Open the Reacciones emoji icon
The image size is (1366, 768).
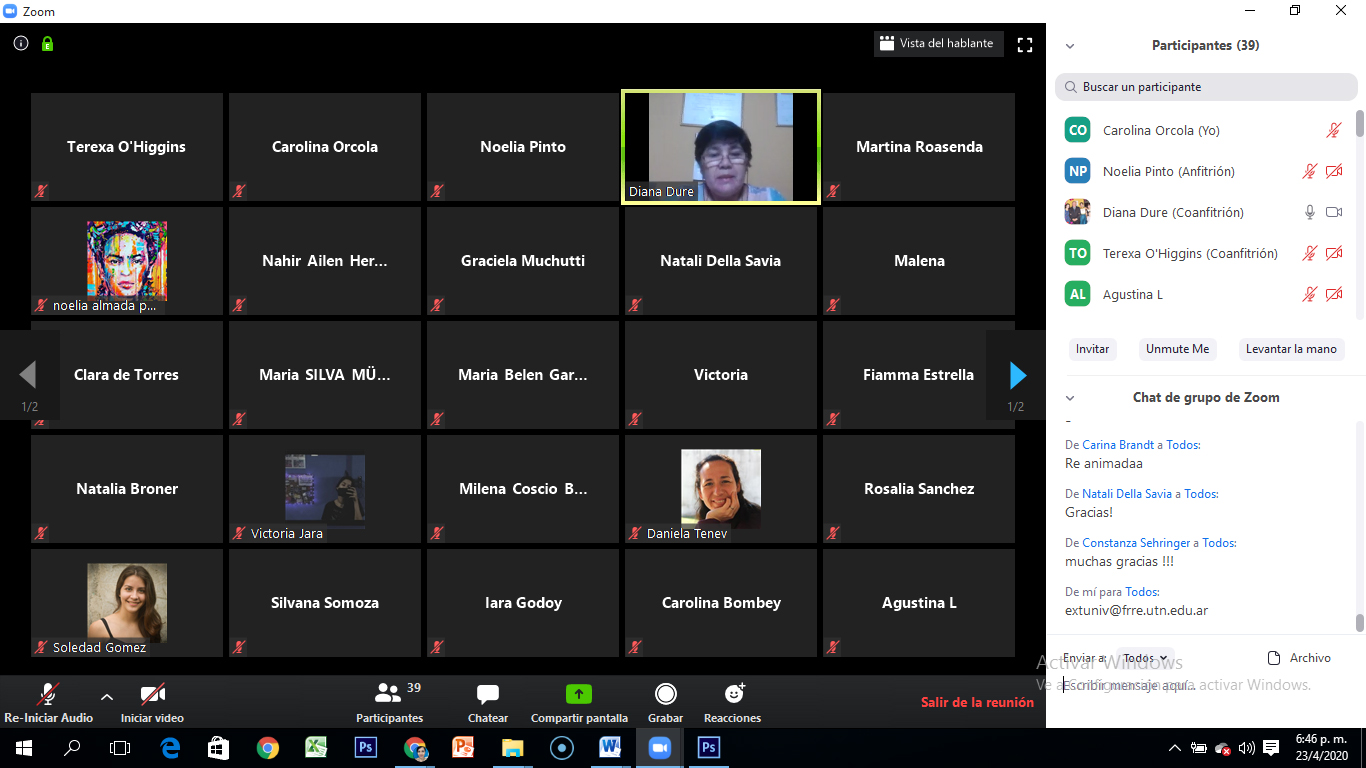coord(733,694)
